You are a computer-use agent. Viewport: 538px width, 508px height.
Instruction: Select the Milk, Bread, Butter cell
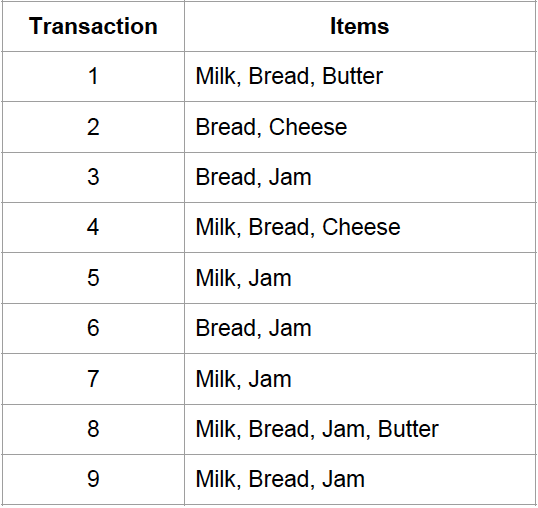pyautogui.click(x=360, y=76)
